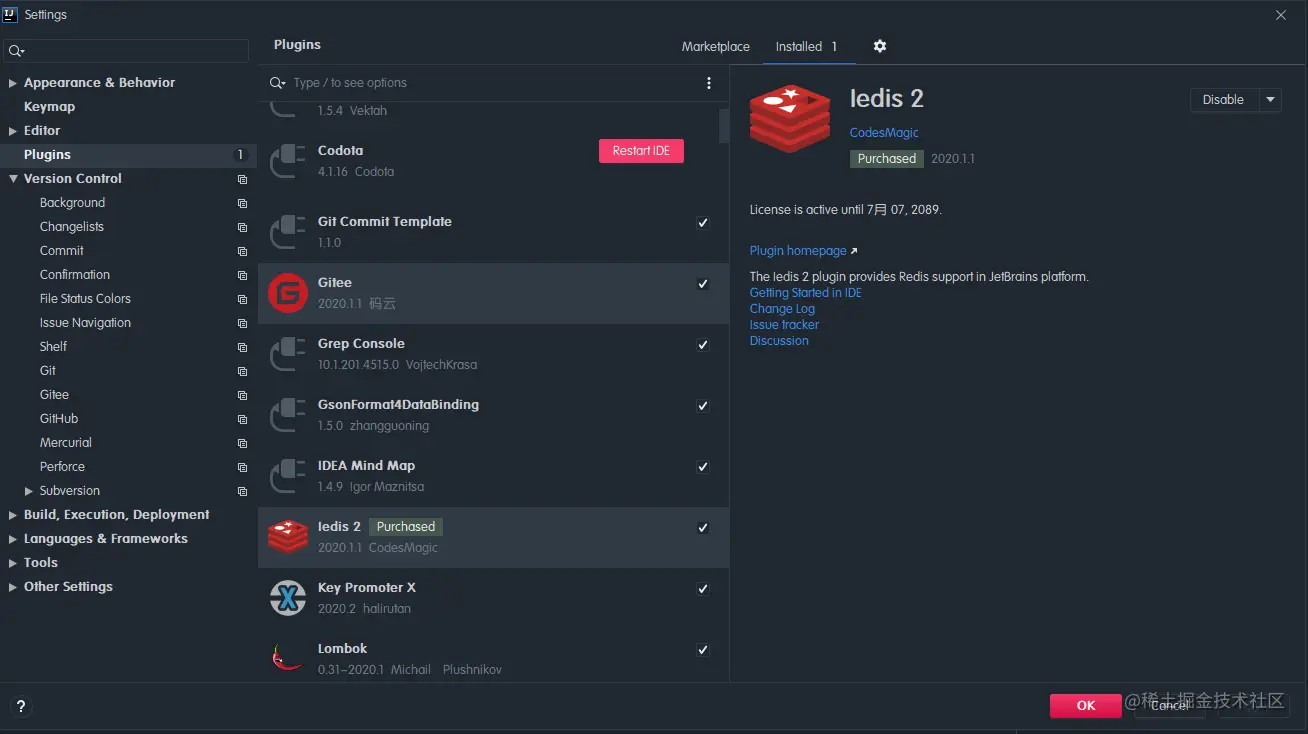
Task: Click project-level icon beside Commit
Action: [x=242, y=251]
